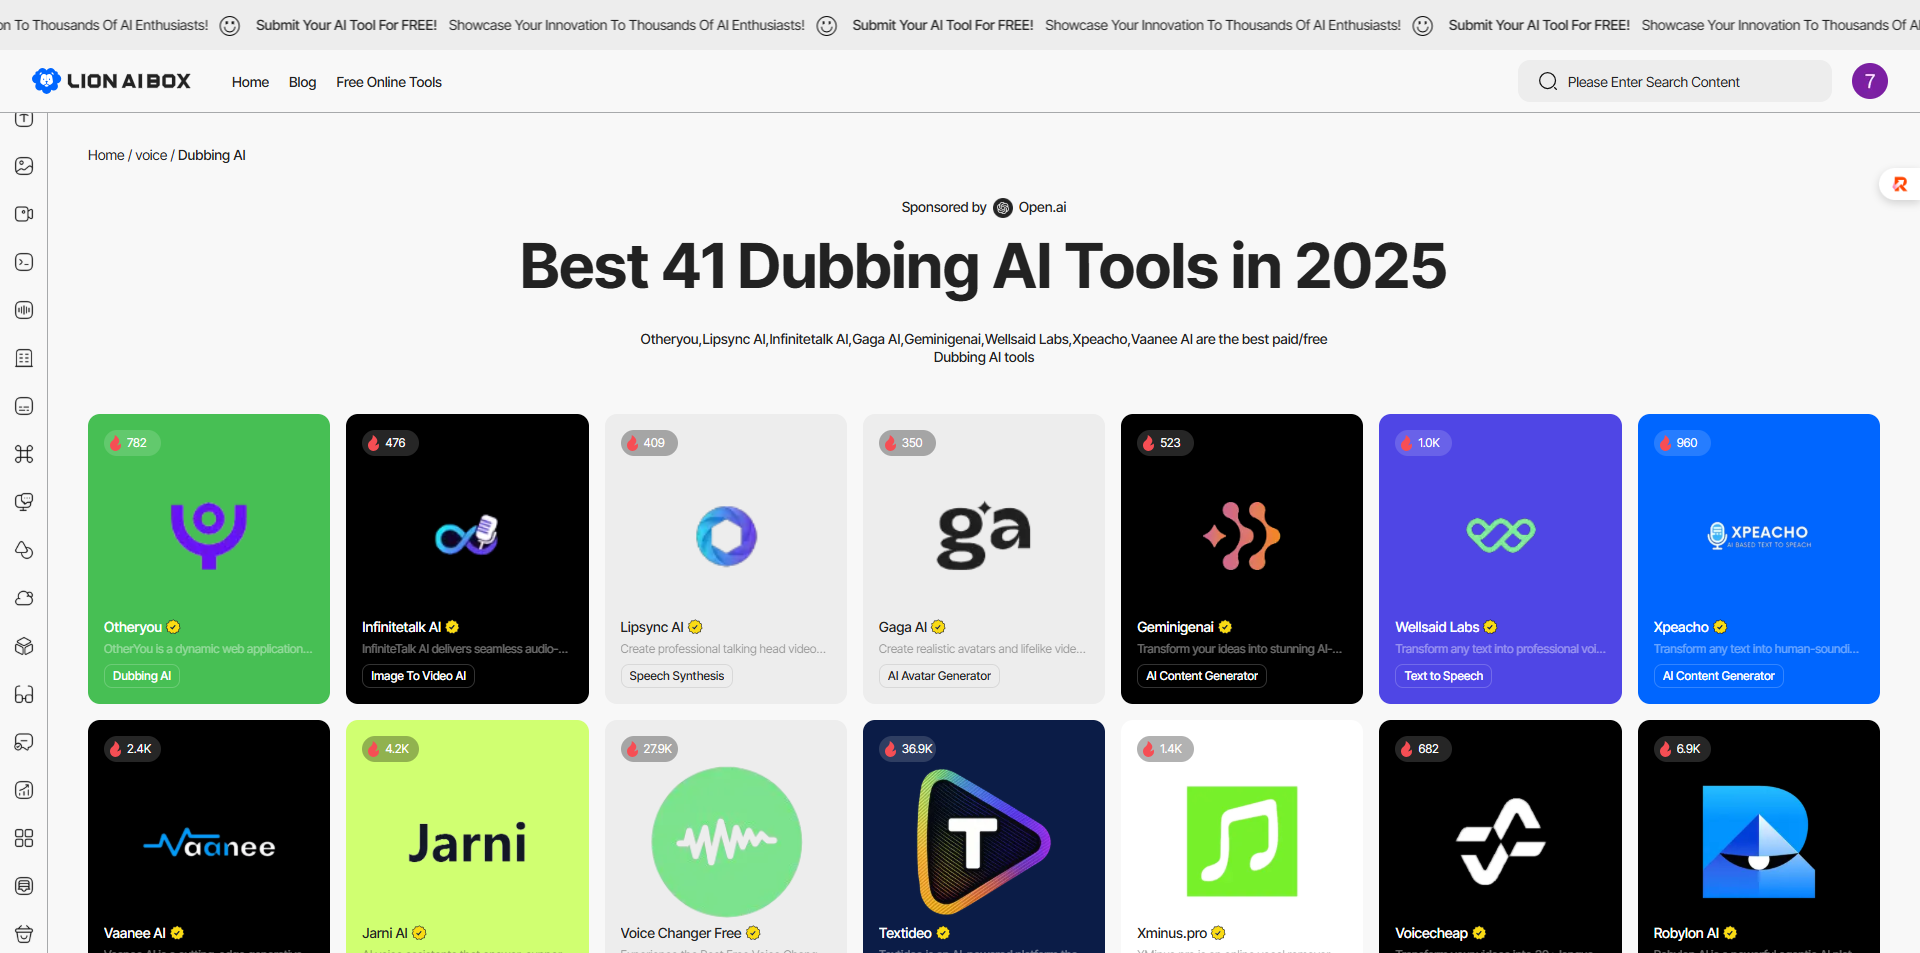Screen dimensions: 1920x953
Task: Click the Lipsync AI title
Action: (652, 627)
